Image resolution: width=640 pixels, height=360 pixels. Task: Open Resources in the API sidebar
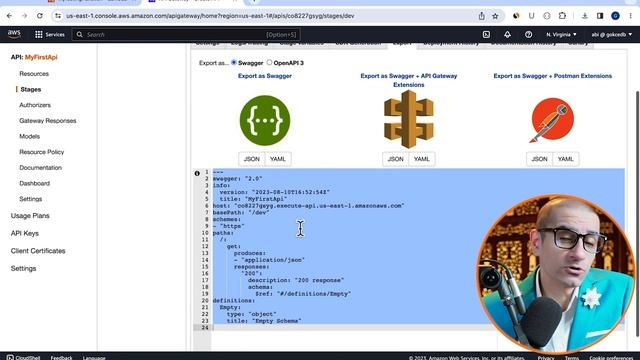(34, 74)
